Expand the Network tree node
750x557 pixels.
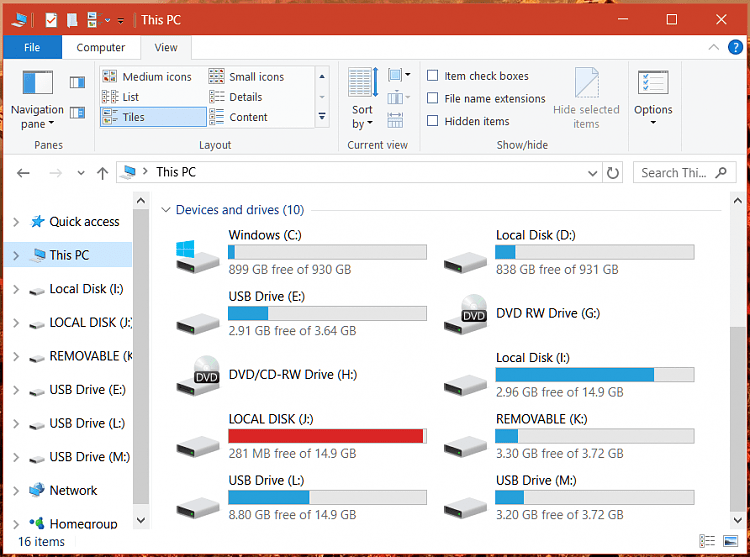coord(16,491)
